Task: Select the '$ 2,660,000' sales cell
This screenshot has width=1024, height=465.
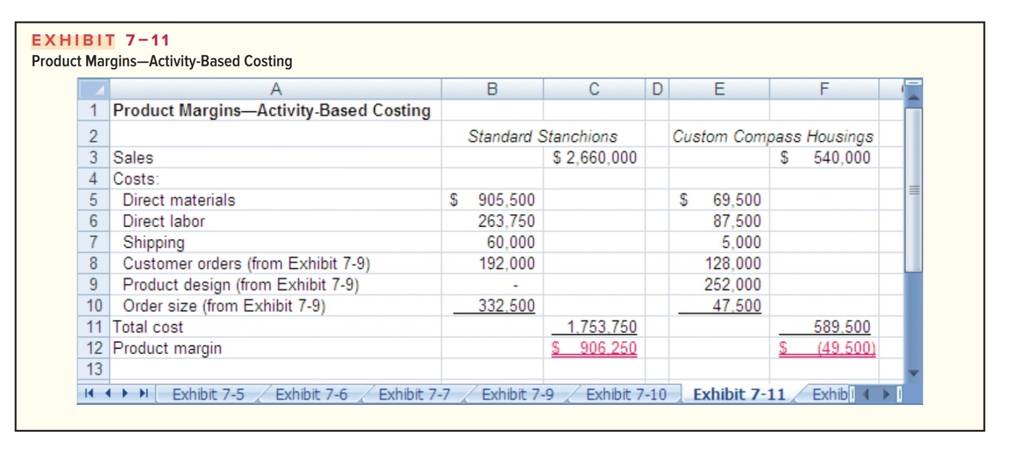Action: (594, 157)
